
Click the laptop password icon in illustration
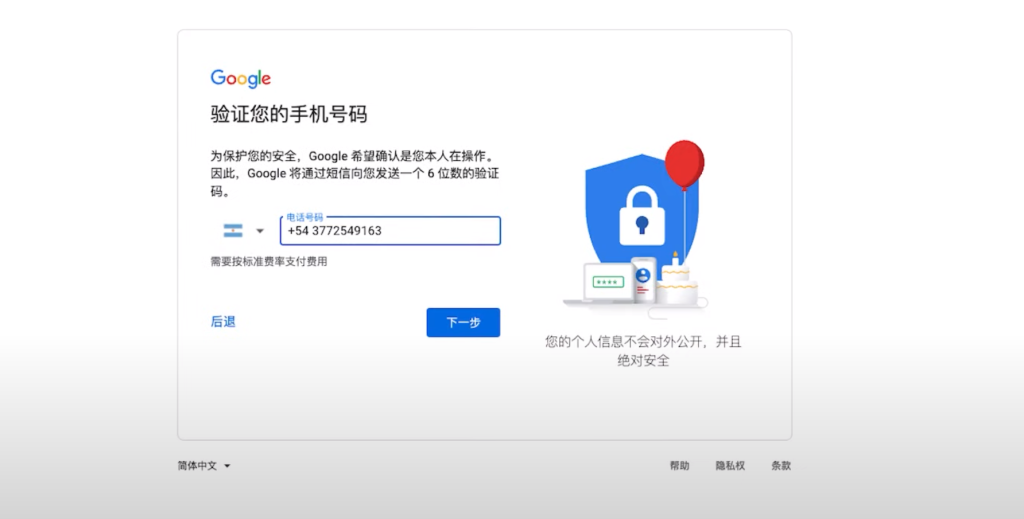(x=608, y=282)
